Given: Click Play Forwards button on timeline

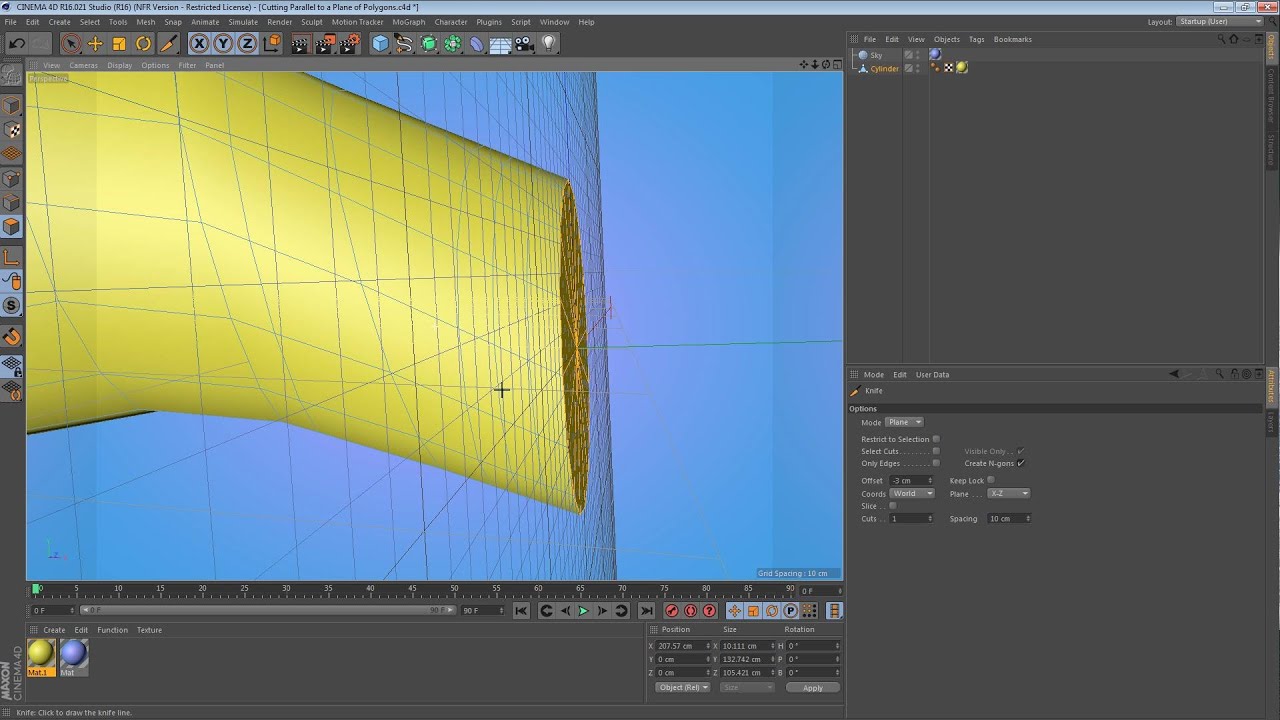Looking at the screenshot, I should click(x=583, y=611).
